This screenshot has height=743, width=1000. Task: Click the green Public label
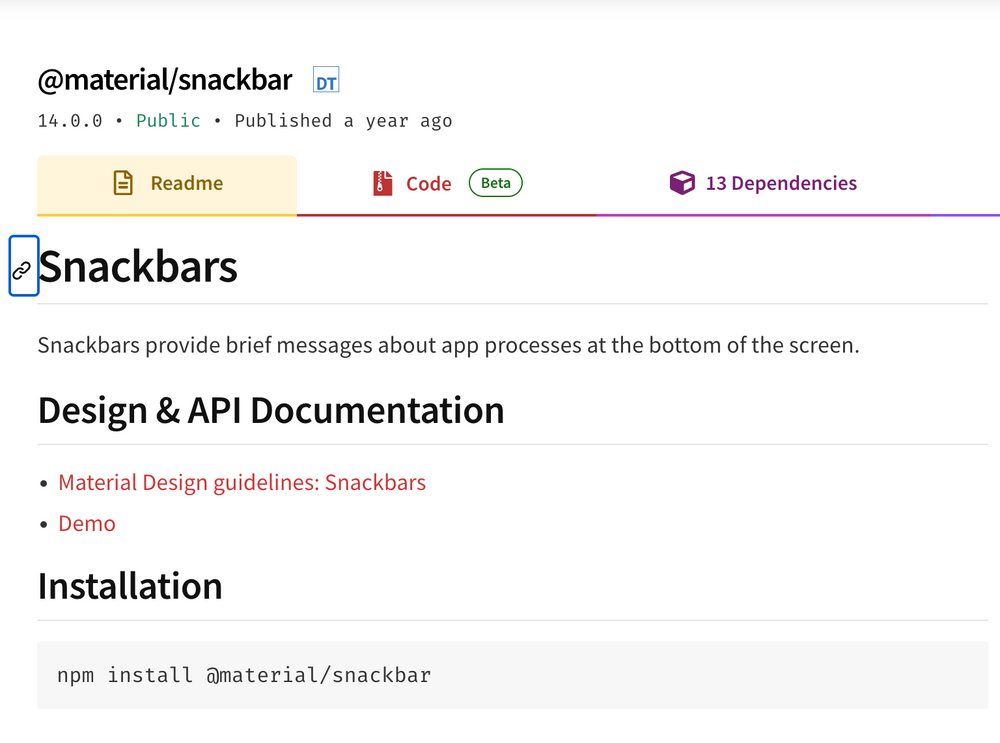point(168,121)
